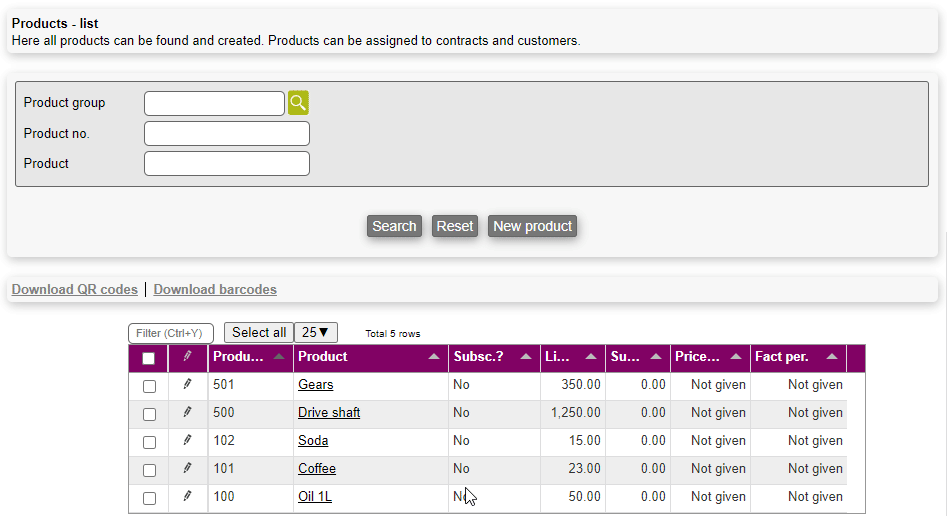This screenshot has height=517, width=947.
Task: Check the box for Gears row
Action: coord(149,386)
